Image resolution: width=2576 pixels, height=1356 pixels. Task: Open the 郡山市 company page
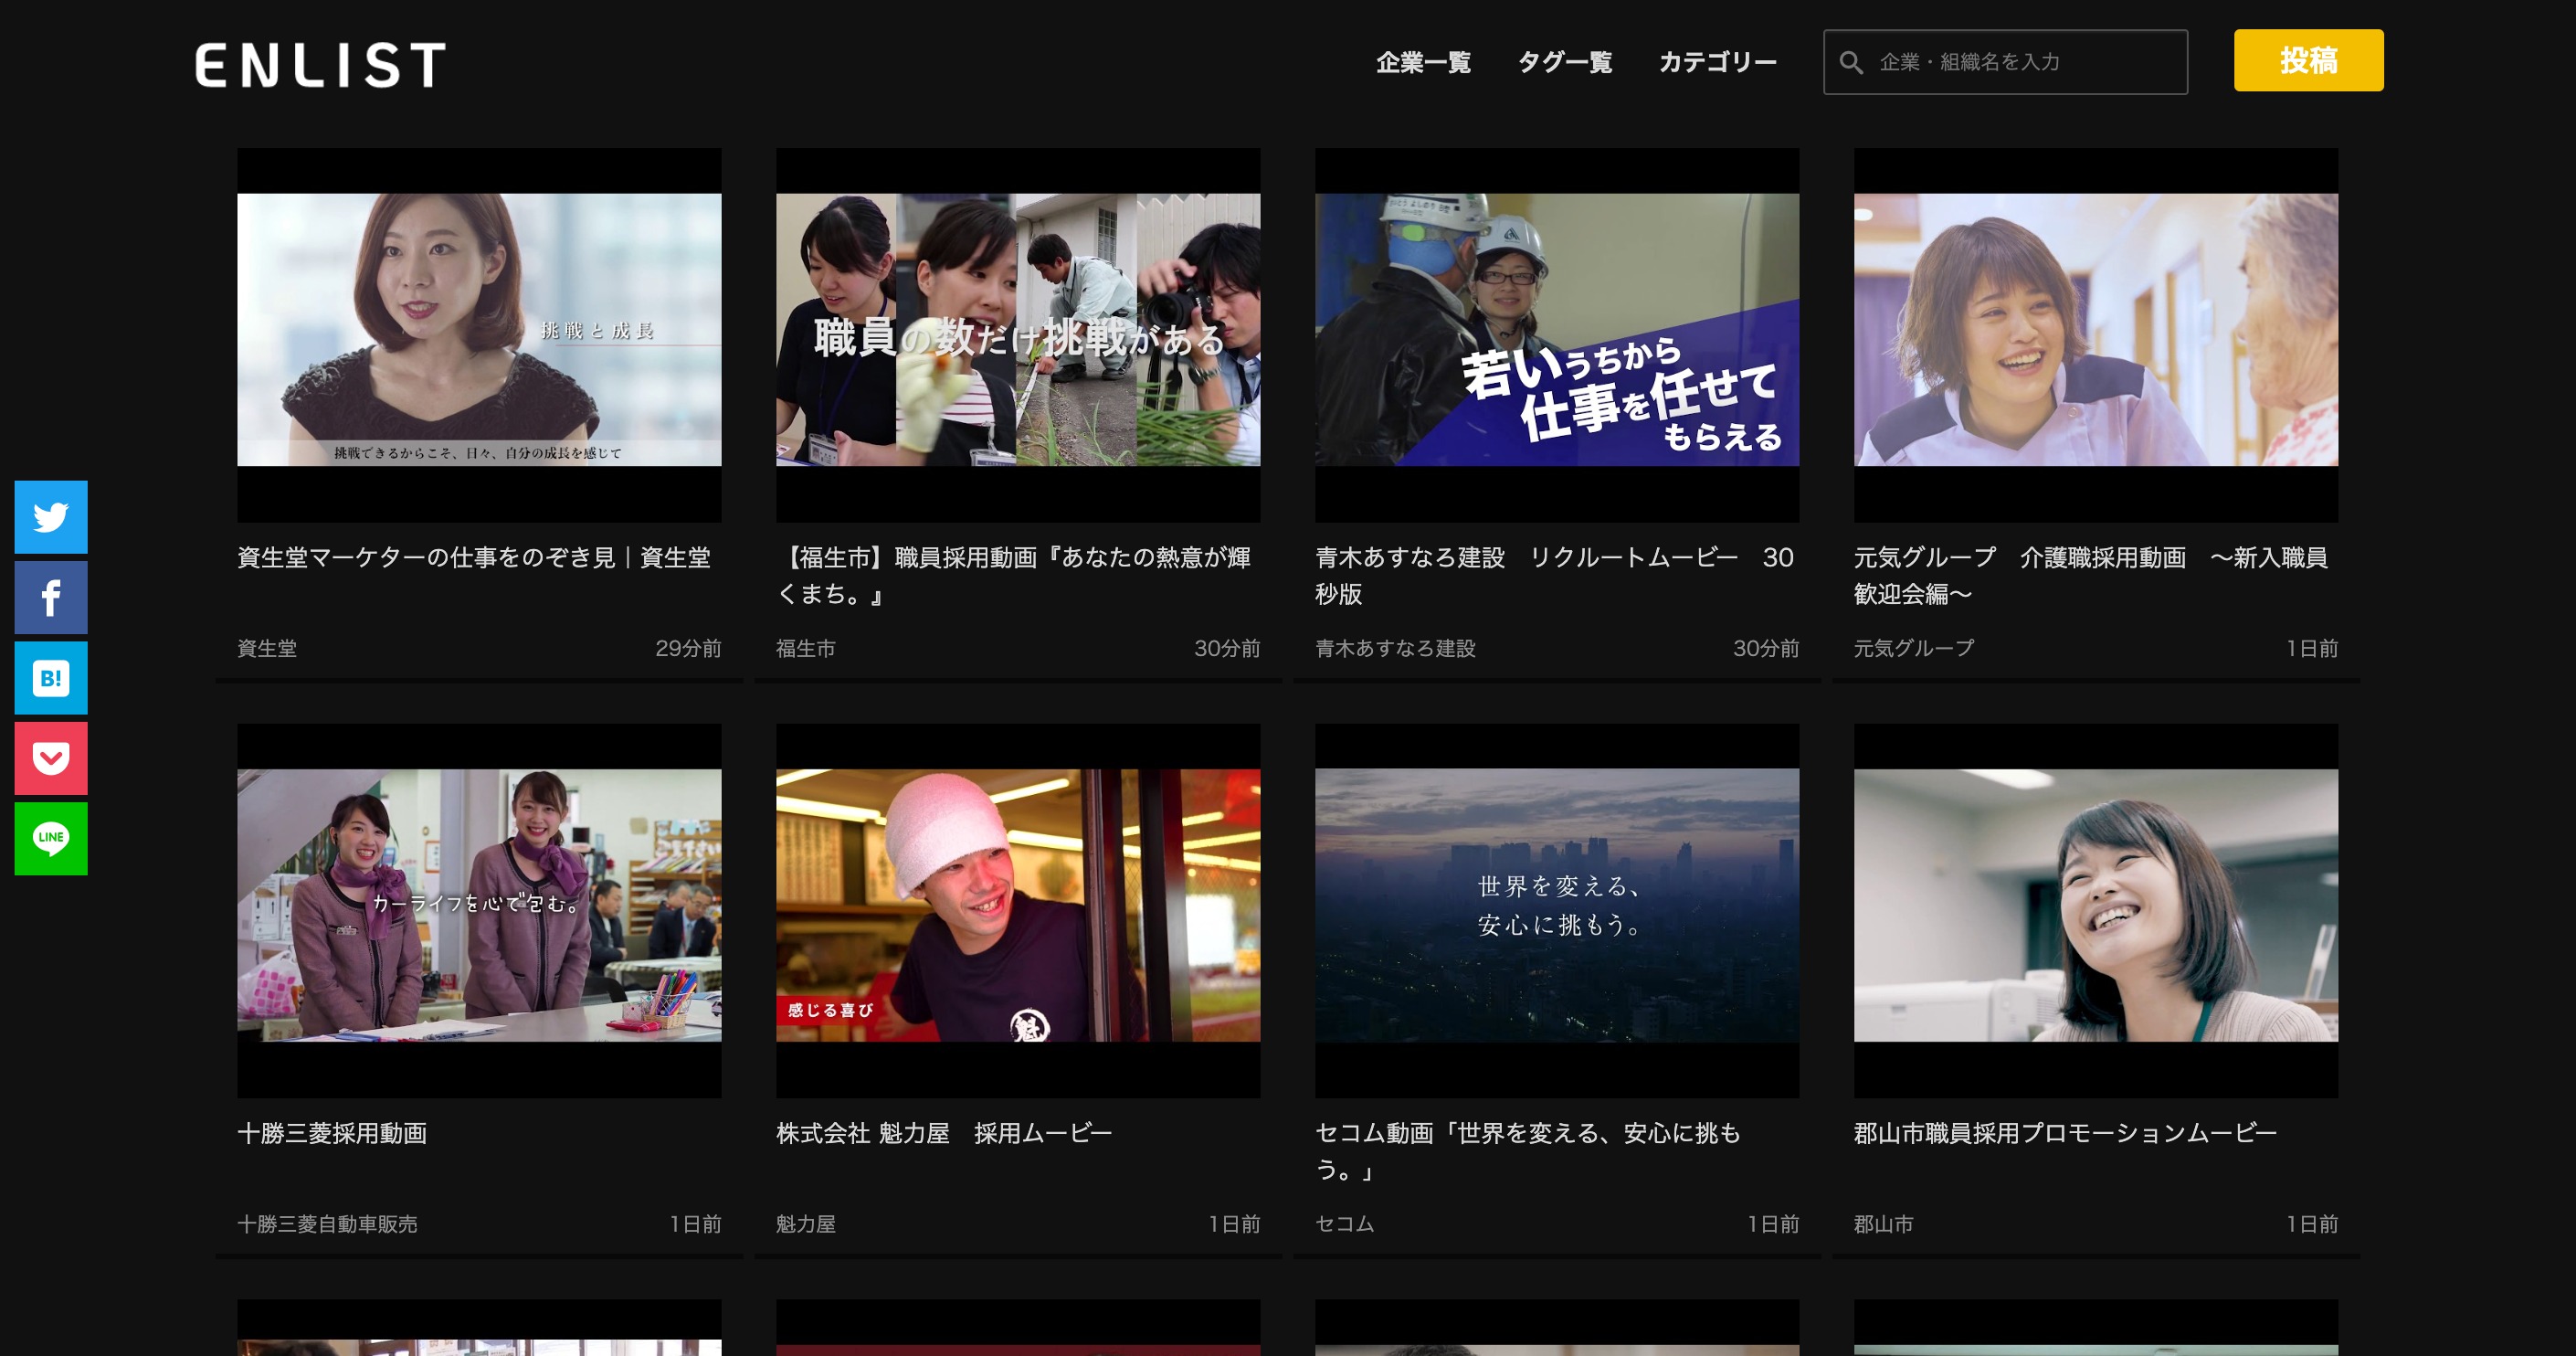(x=1884, y=1223)
